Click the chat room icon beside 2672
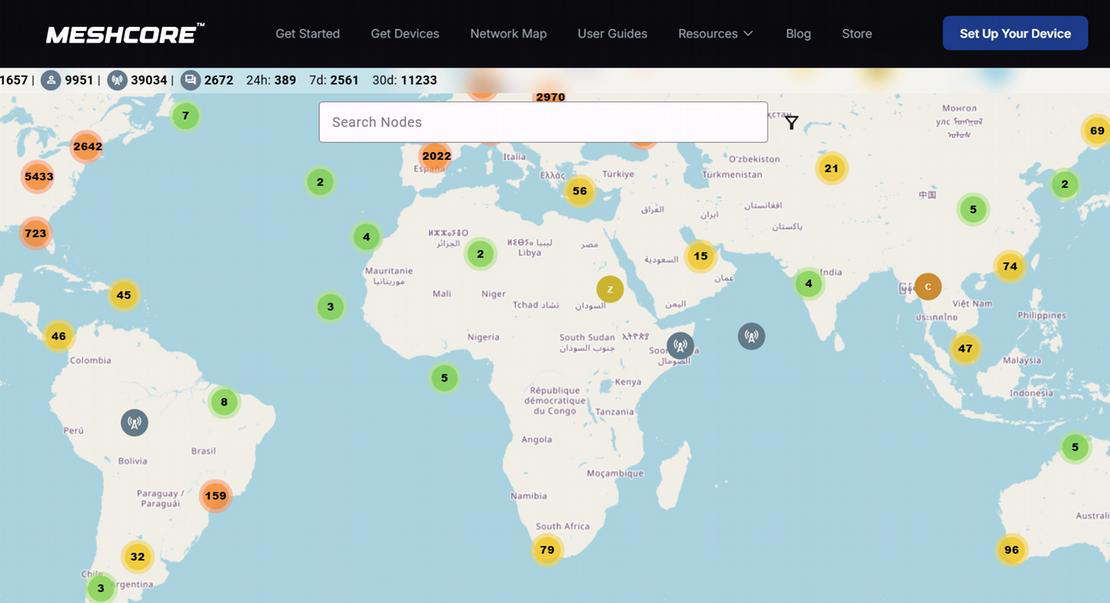 tap(190, 80)
